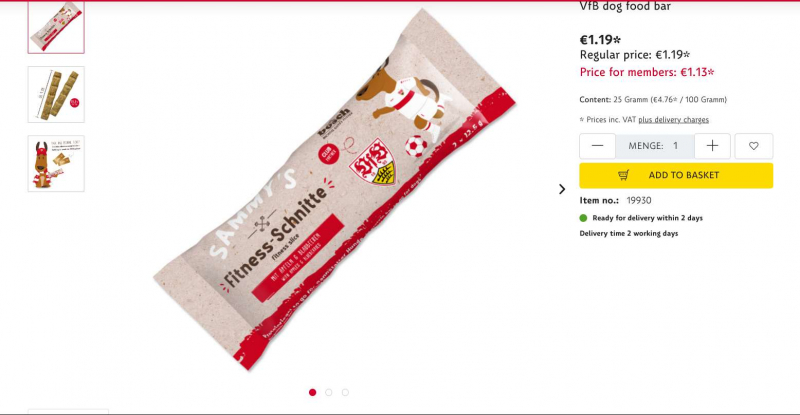This screenshot has width=800, height=415.
Task: Select the packaging thumbnail at top
Action: click(56, 27)
